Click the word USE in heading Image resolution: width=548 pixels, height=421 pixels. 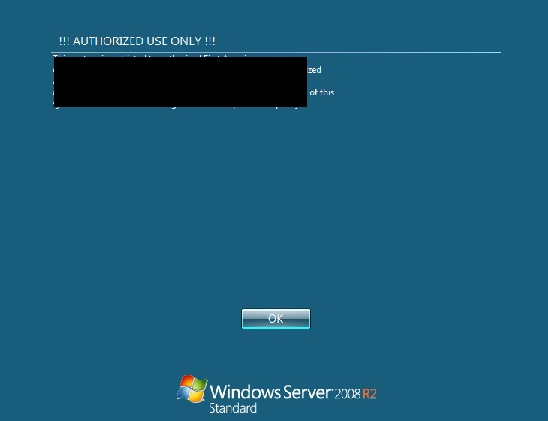(157, 41)
